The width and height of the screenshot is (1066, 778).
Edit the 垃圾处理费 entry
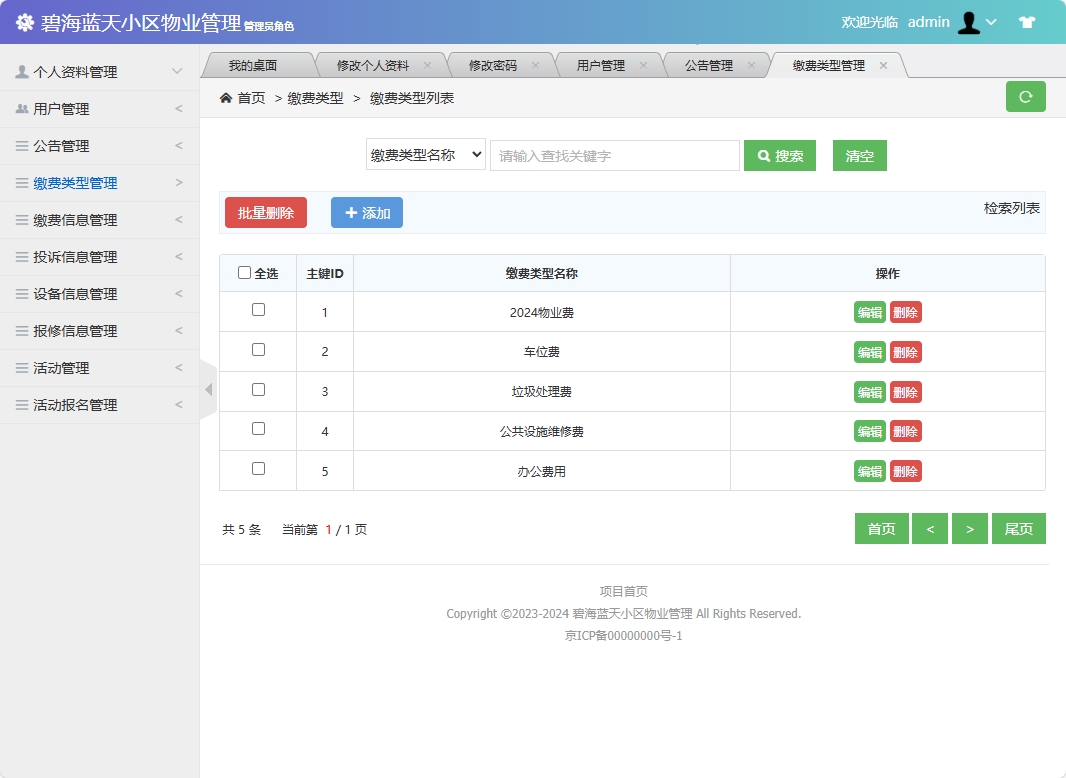(869, 391)
